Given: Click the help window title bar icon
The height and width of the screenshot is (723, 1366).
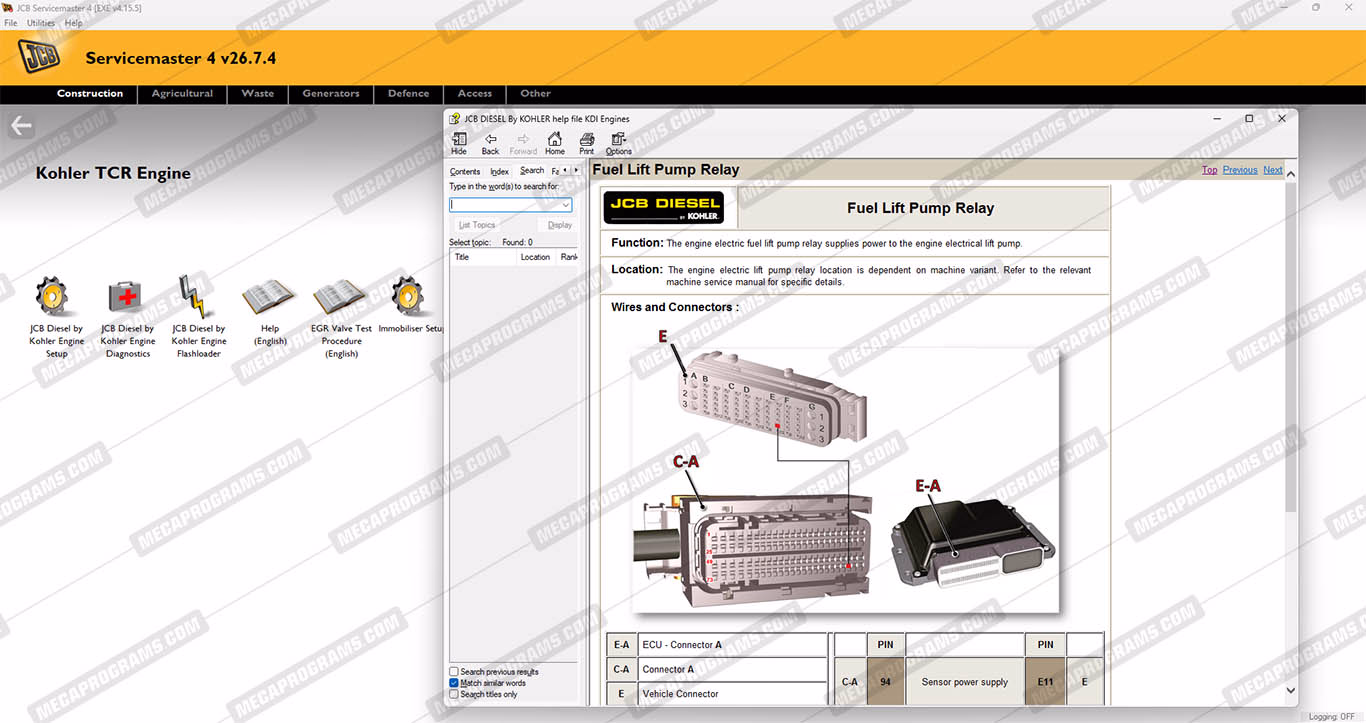Looking at the screenshot, I should coord(455,118).
